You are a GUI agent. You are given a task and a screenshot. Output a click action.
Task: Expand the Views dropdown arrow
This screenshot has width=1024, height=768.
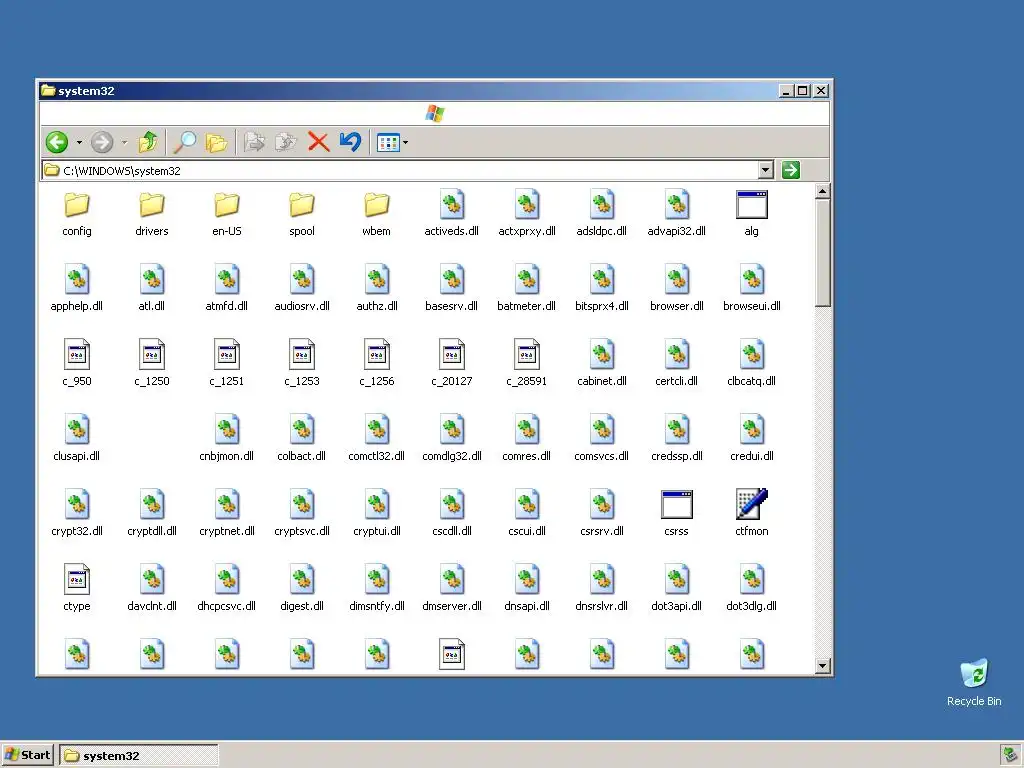pyautogui.click(x=406, y=142)
